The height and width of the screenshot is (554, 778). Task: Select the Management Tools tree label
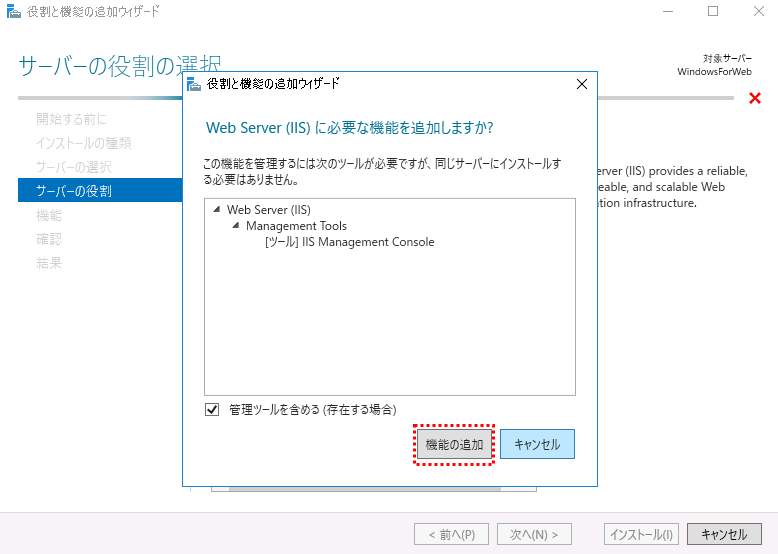click(x=296, y=226)
